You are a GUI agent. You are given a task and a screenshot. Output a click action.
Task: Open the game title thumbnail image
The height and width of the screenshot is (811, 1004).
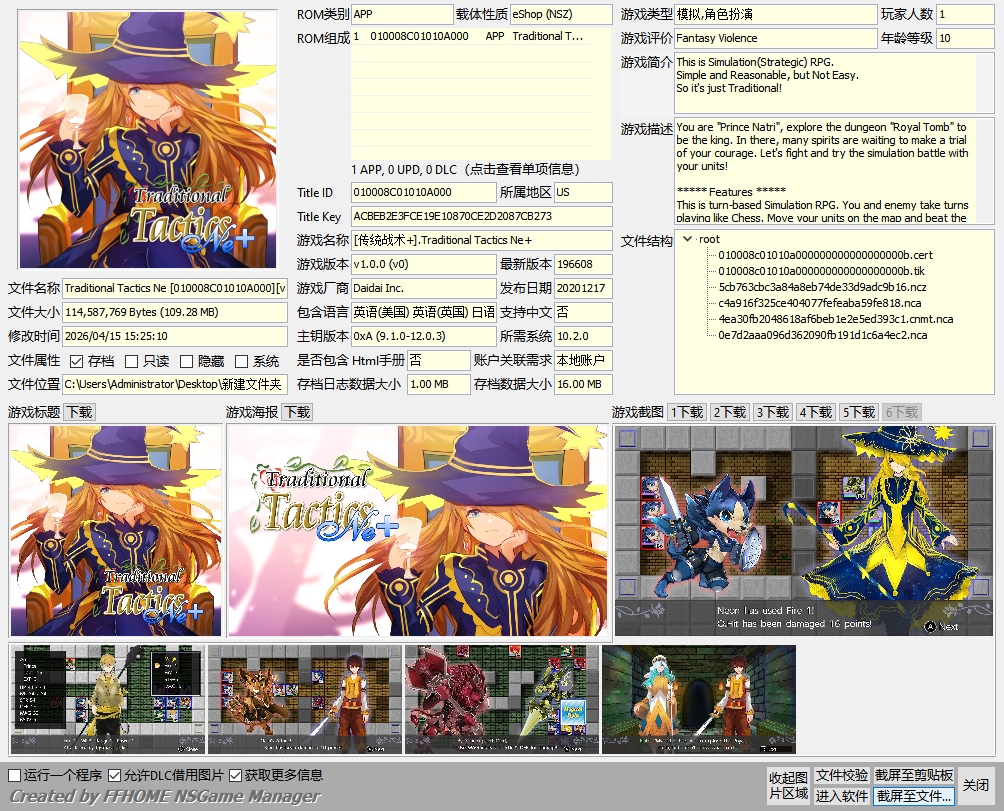pyautogui.click(x=115, y=530)
